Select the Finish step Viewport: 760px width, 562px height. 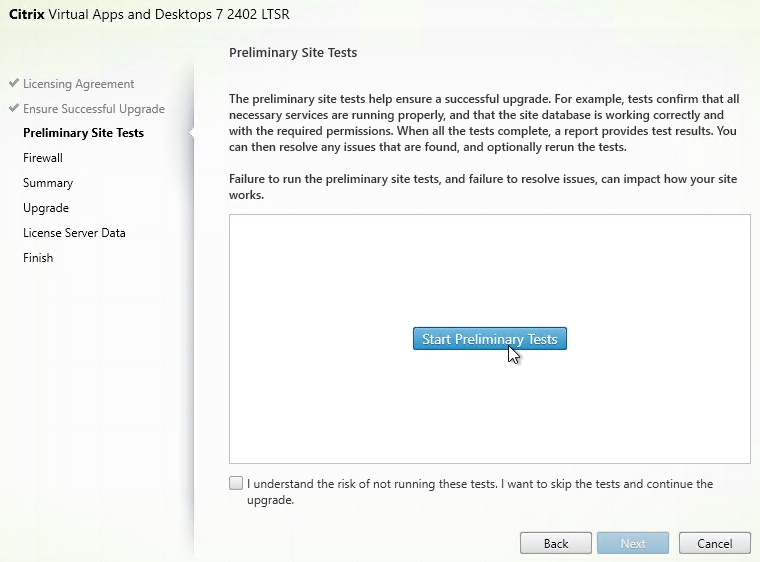pyautogui.click(x=38, y=258)
